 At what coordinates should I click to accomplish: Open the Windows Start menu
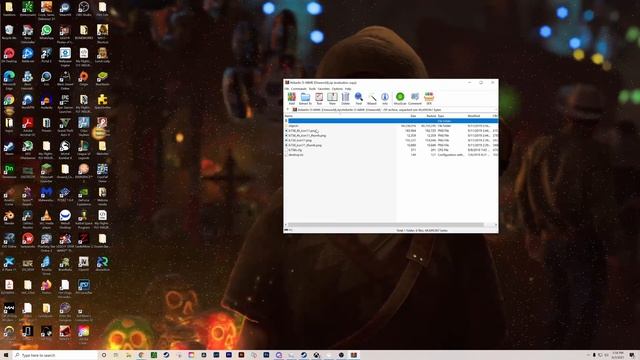(x=6, y=355)
